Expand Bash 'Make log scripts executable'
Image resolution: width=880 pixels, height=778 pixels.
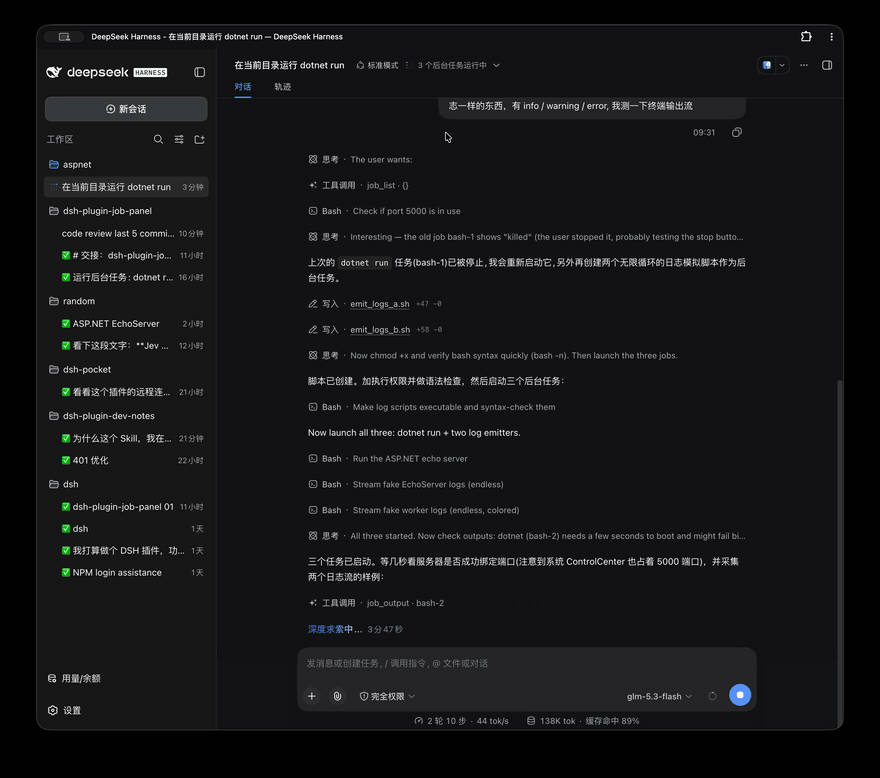click(432, 407)
